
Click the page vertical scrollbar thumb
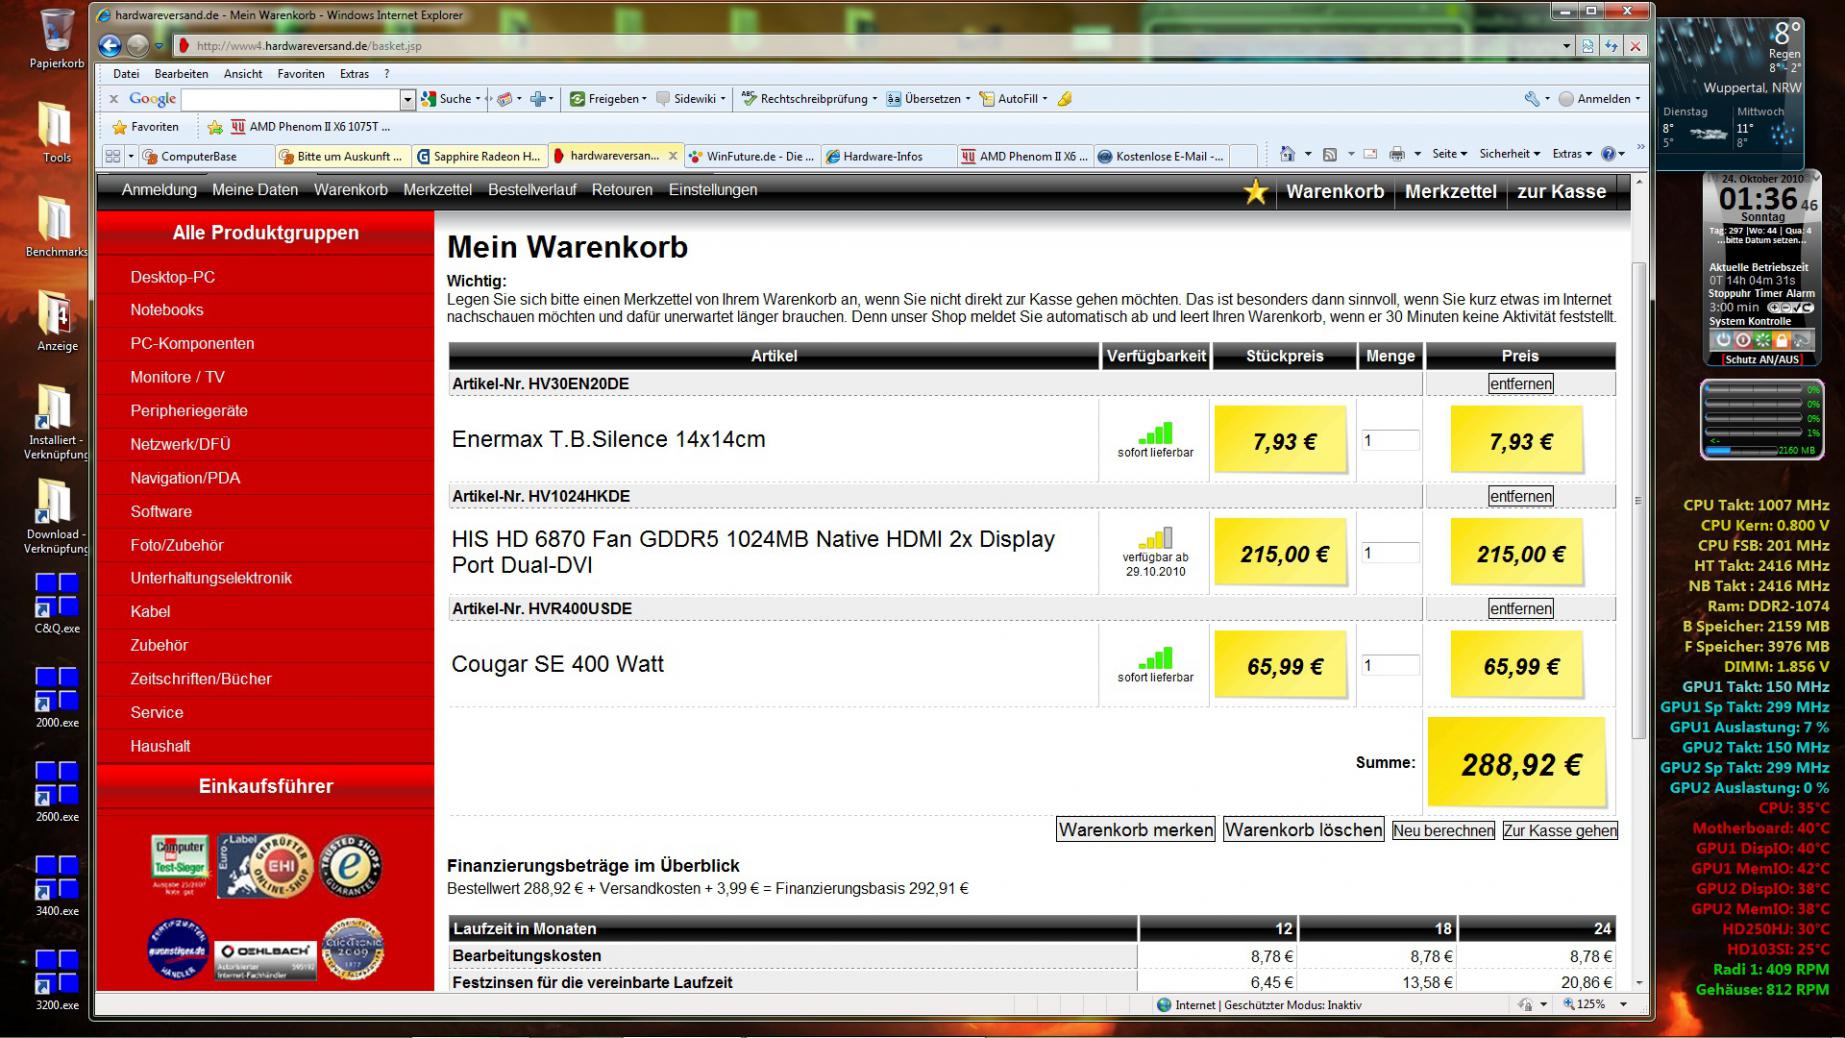coord(1638,500)
